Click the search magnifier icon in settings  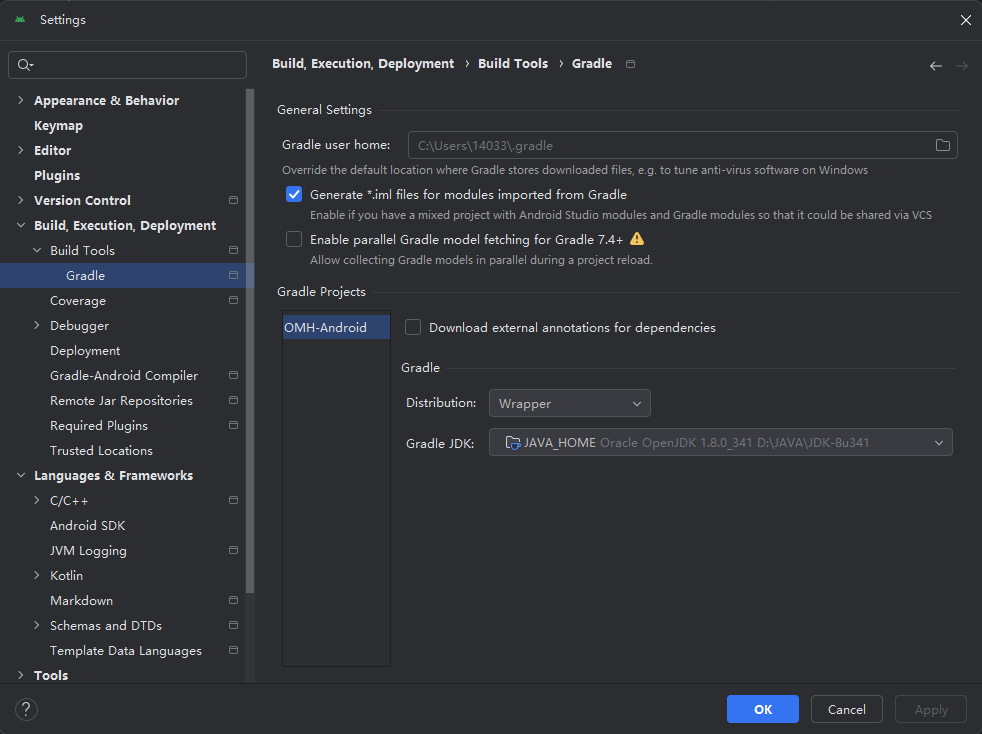coord(24,65)
